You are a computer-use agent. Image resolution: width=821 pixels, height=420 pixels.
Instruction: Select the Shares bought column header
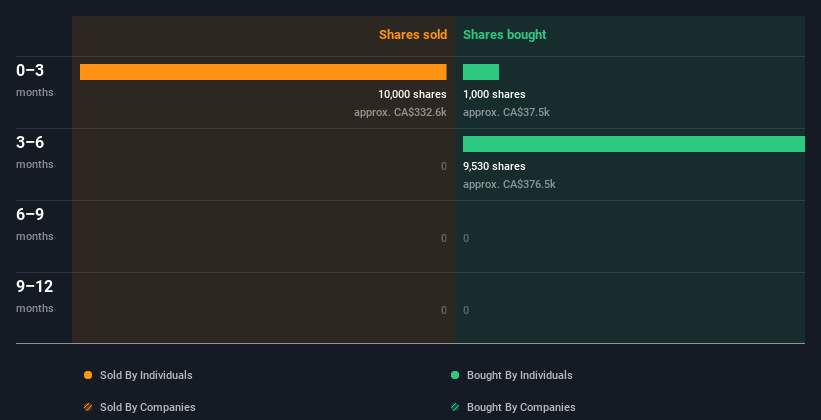(505, 35)
